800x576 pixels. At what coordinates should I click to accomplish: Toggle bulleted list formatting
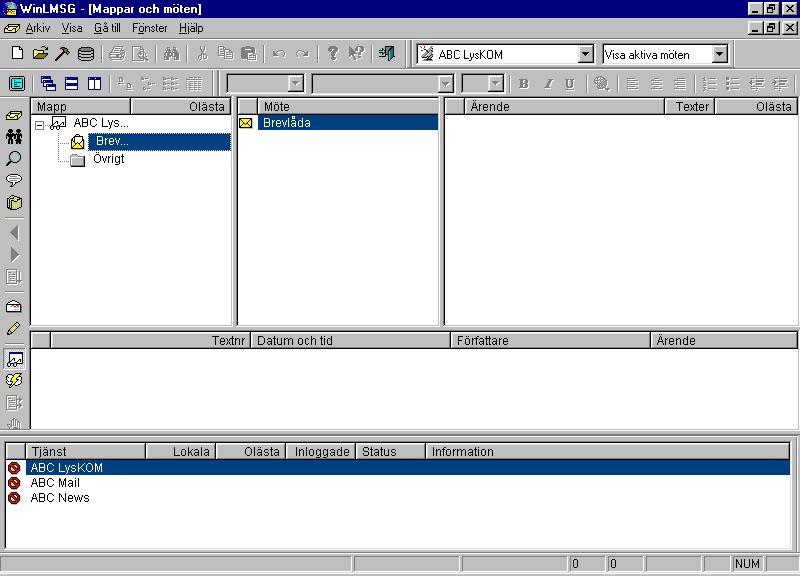733,84
